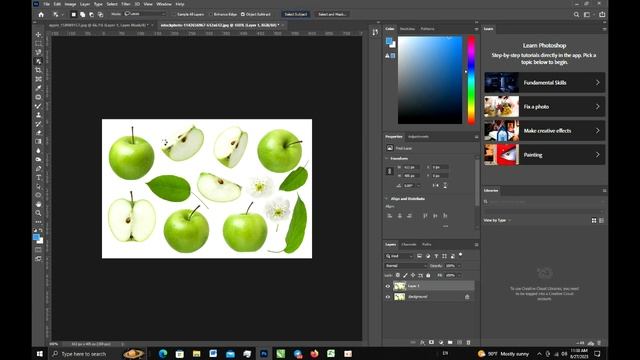Select the History Brush tool

click(38, 124)
